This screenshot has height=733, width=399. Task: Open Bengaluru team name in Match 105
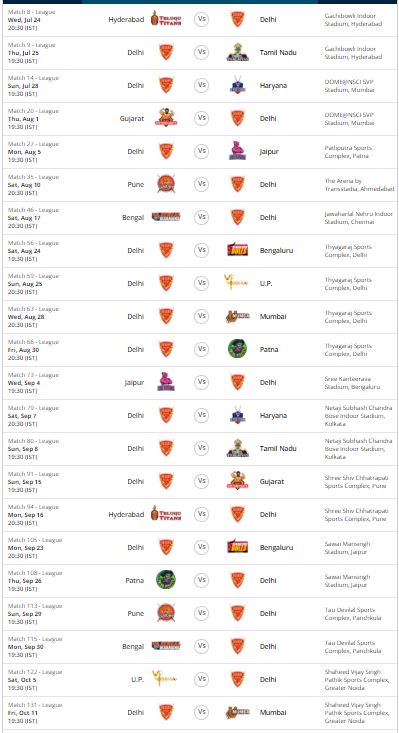277,547
